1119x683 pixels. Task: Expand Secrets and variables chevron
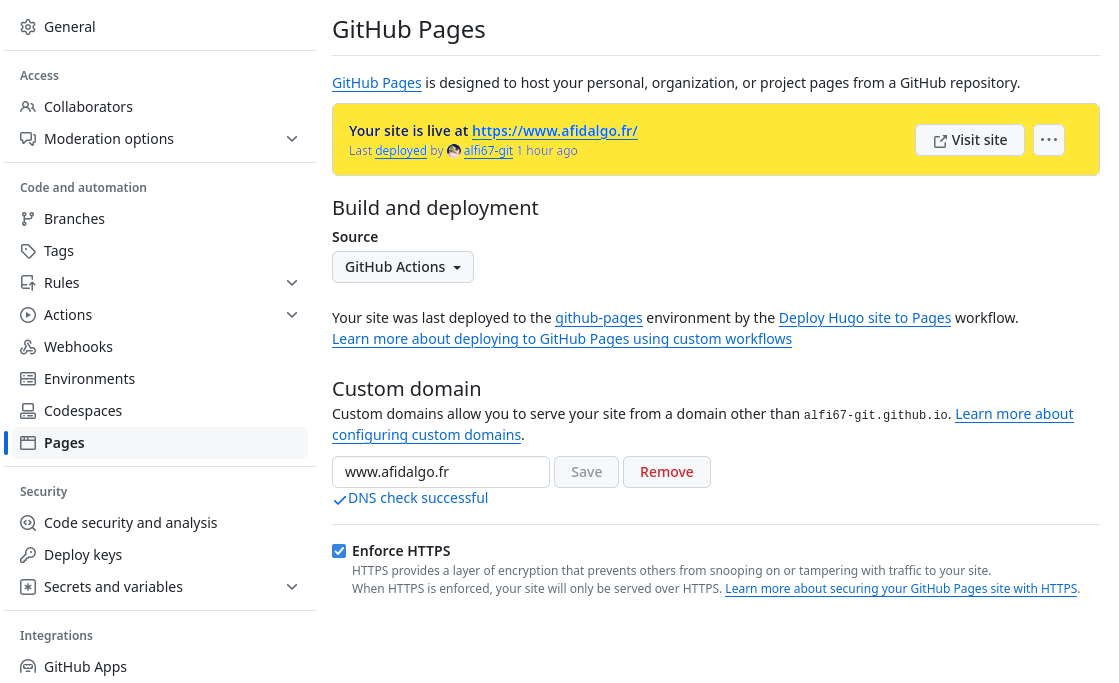292,587
